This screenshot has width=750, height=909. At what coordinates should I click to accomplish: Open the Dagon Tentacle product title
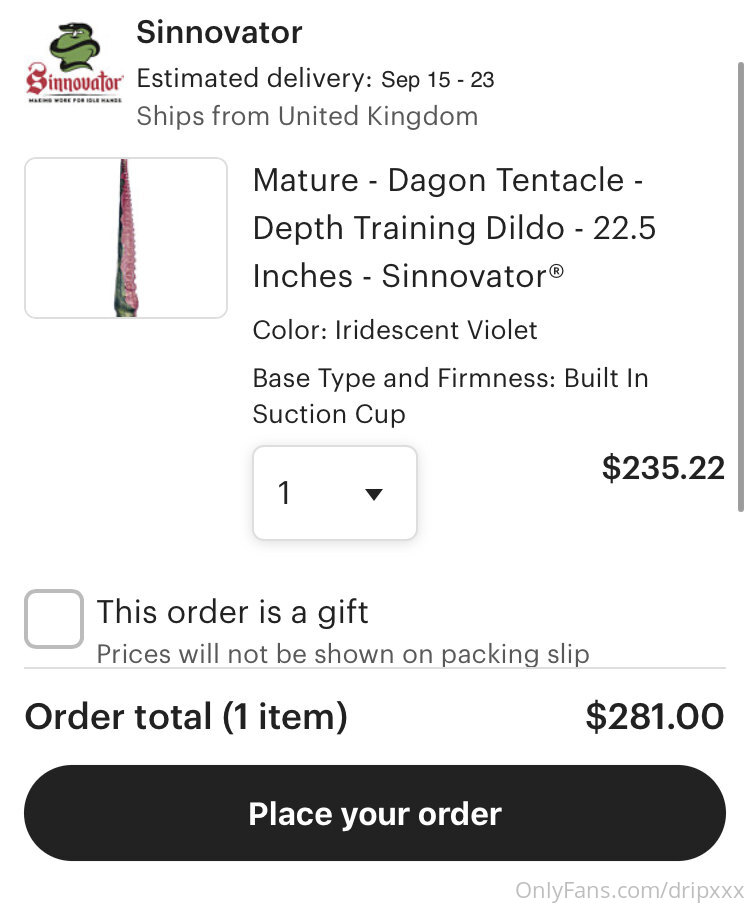454,227
